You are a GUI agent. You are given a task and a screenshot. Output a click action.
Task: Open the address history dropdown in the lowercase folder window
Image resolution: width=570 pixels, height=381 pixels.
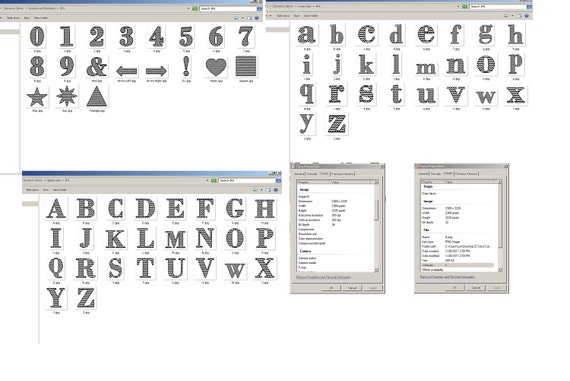[x=458, y=7]
